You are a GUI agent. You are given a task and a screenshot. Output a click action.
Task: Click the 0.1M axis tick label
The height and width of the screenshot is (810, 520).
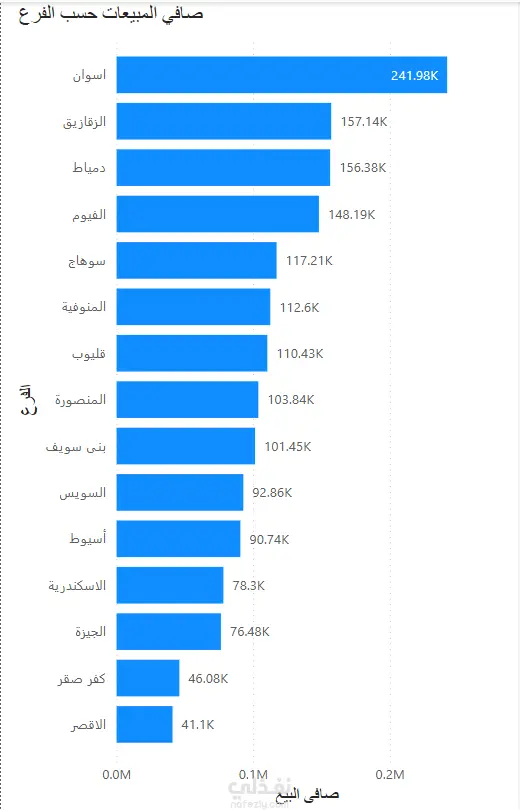(x=253, y=775)
